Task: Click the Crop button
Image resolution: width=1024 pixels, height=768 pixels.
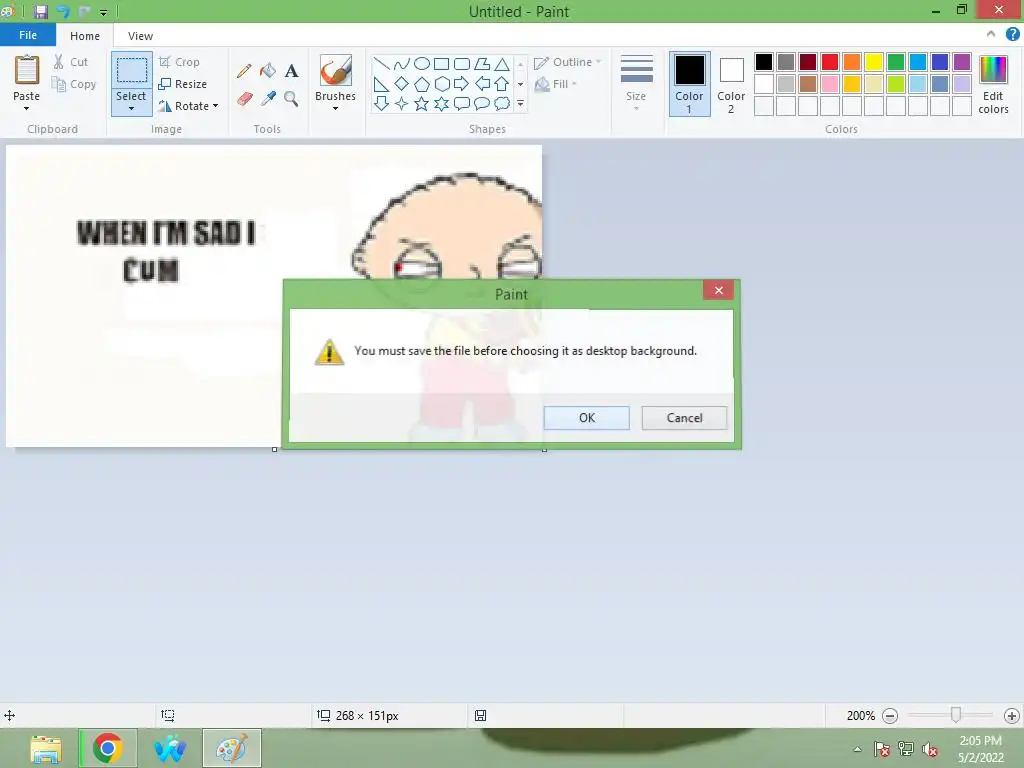Action: 179,62
